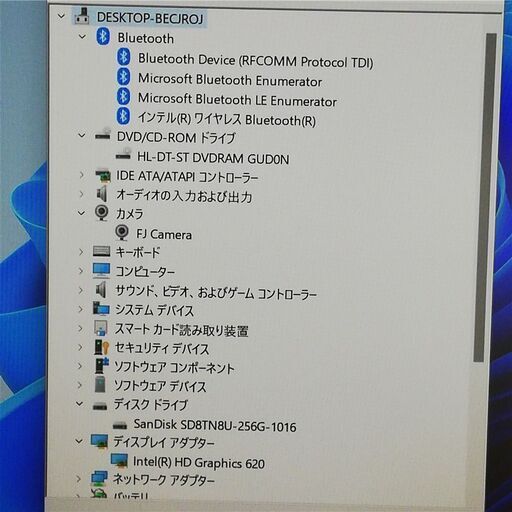Collapse the カメラ category
Screen dimensions: 512x512
tap(81, 213)
